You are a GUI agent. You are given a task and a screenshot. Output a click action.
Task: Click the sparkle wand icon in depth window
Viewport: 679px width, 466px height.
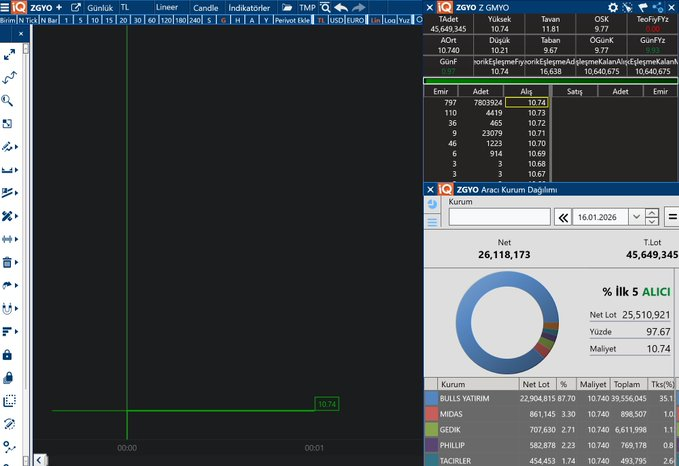coord(627,7)
